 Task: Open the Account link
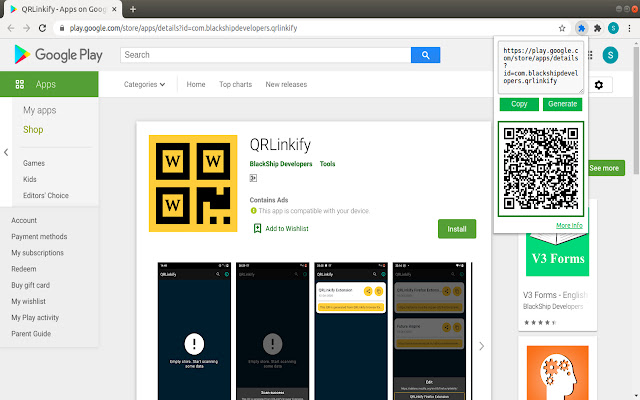tap(24, 220)
